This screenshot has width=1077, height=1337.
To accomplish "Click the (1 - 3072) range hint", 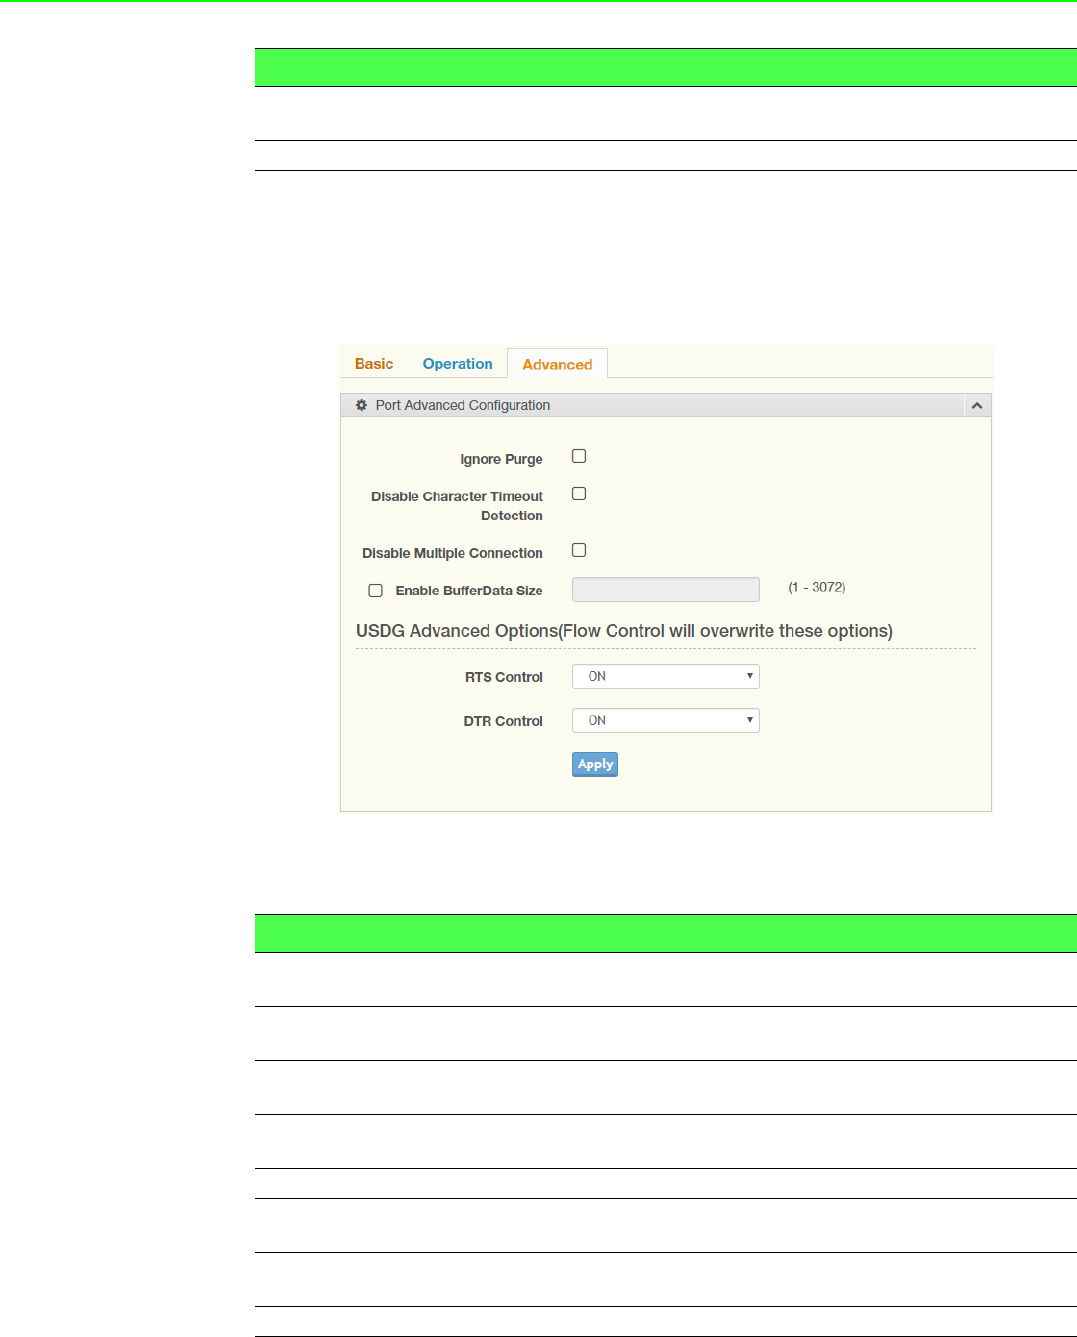I will (x=817, y=587).
